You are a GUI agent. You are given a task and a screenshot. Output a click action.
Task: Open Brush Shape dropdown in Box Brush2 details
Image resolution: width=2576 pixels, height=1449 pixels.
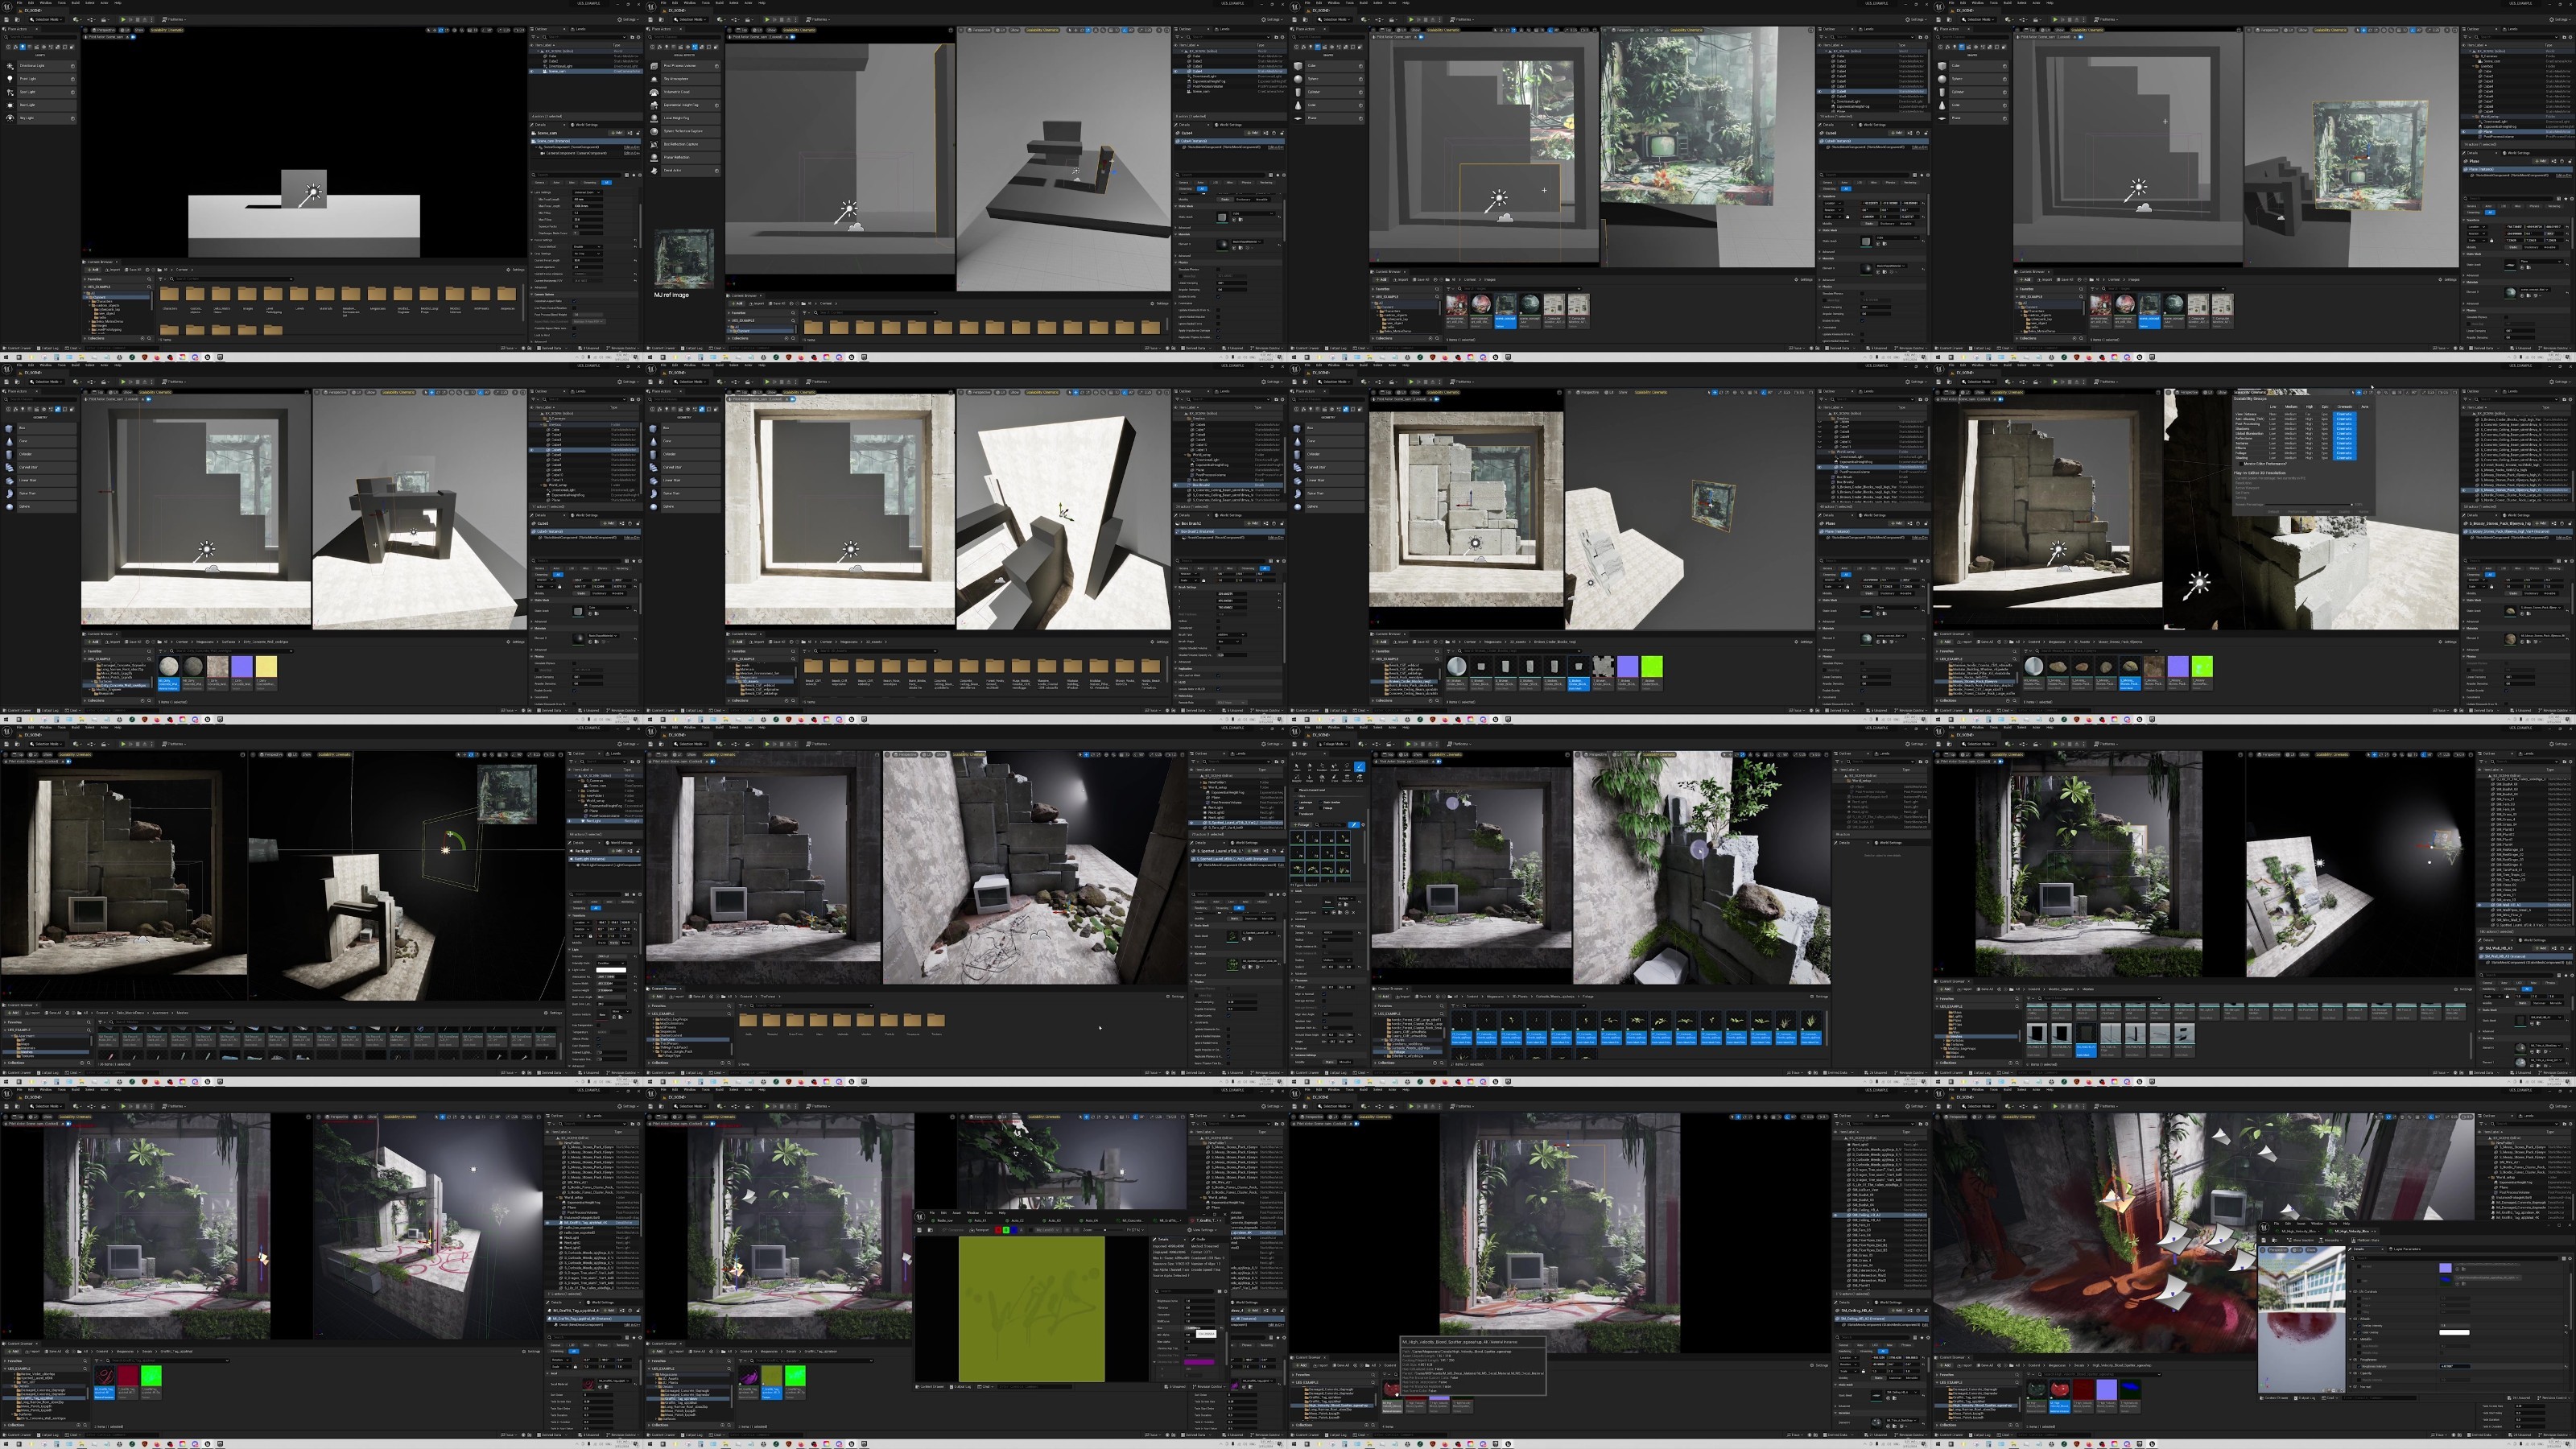click(1229, 642)
